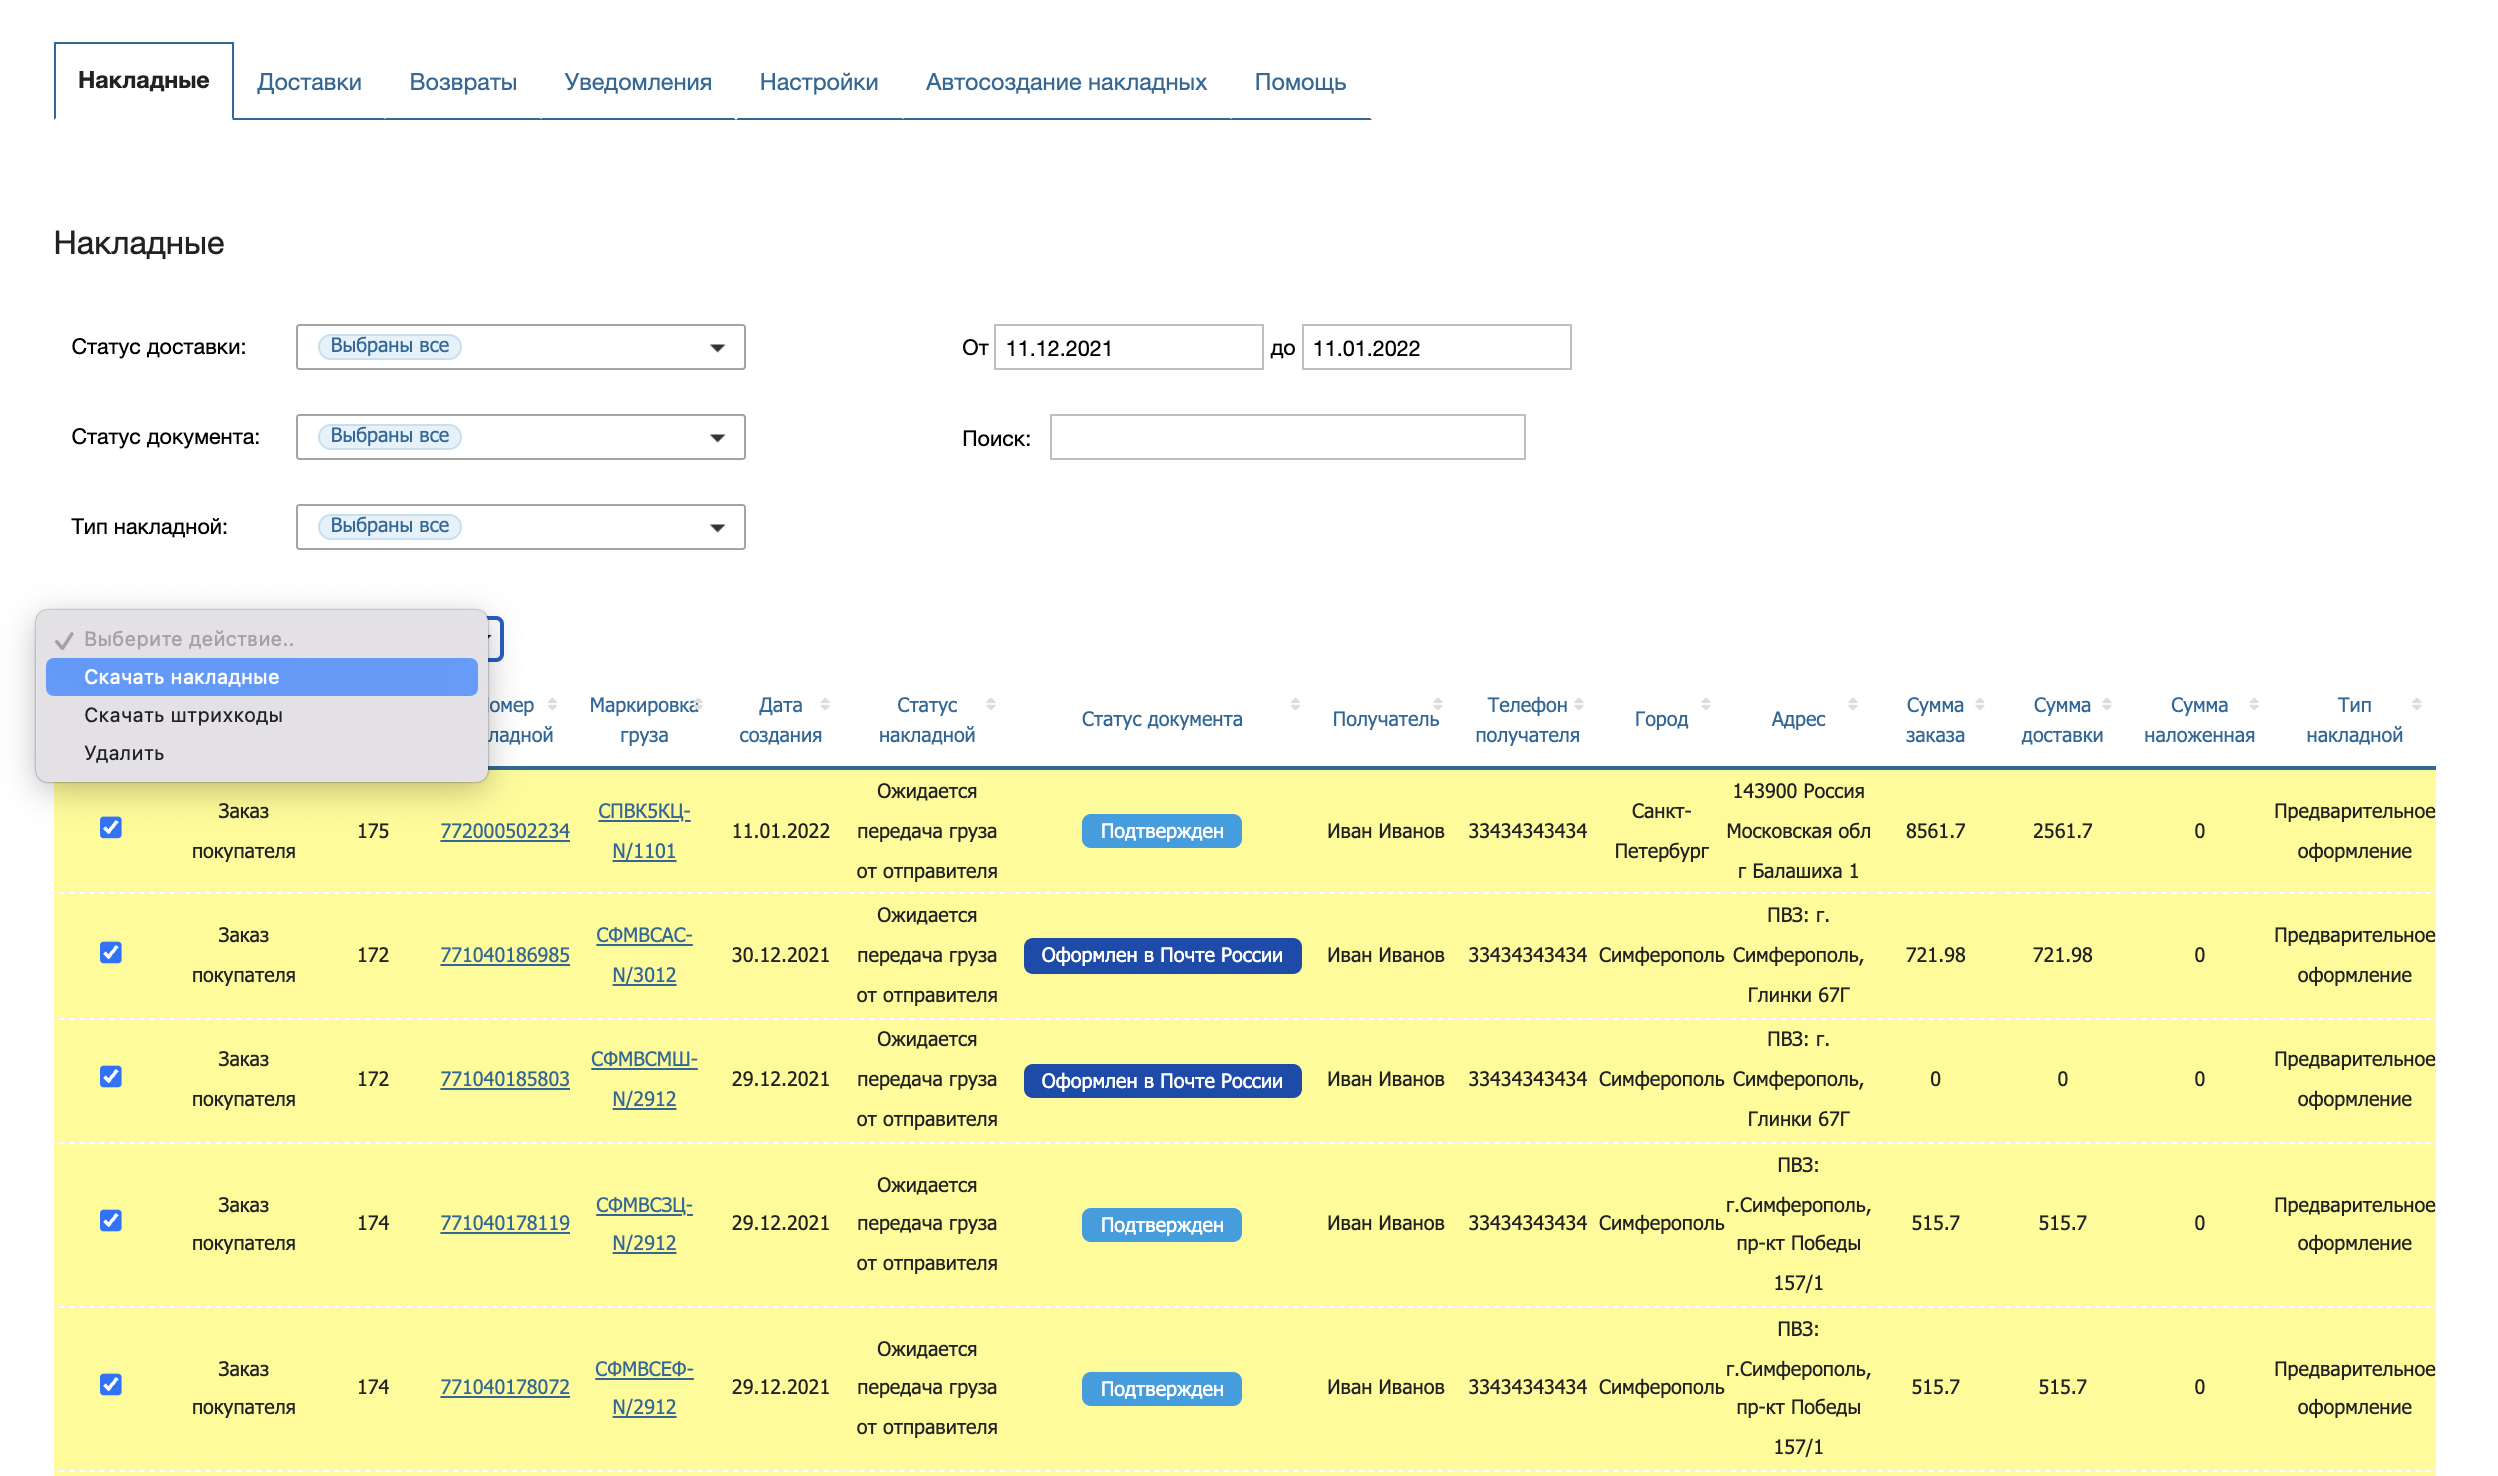The width and height of the screenshot is (2498, 1476).
Task: Click sort arrows on Статус документа column
Action: click(x=1295, y=705)
